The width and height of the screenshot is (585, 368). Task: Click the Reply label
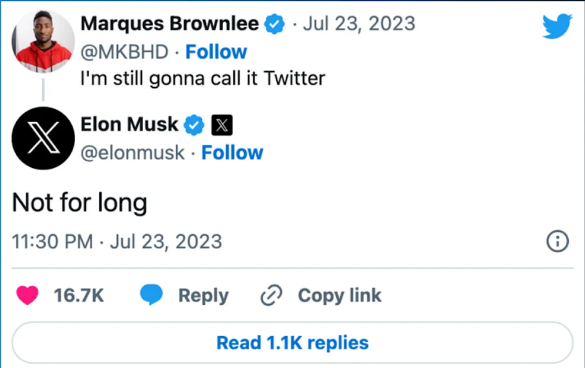click(203, 296)
